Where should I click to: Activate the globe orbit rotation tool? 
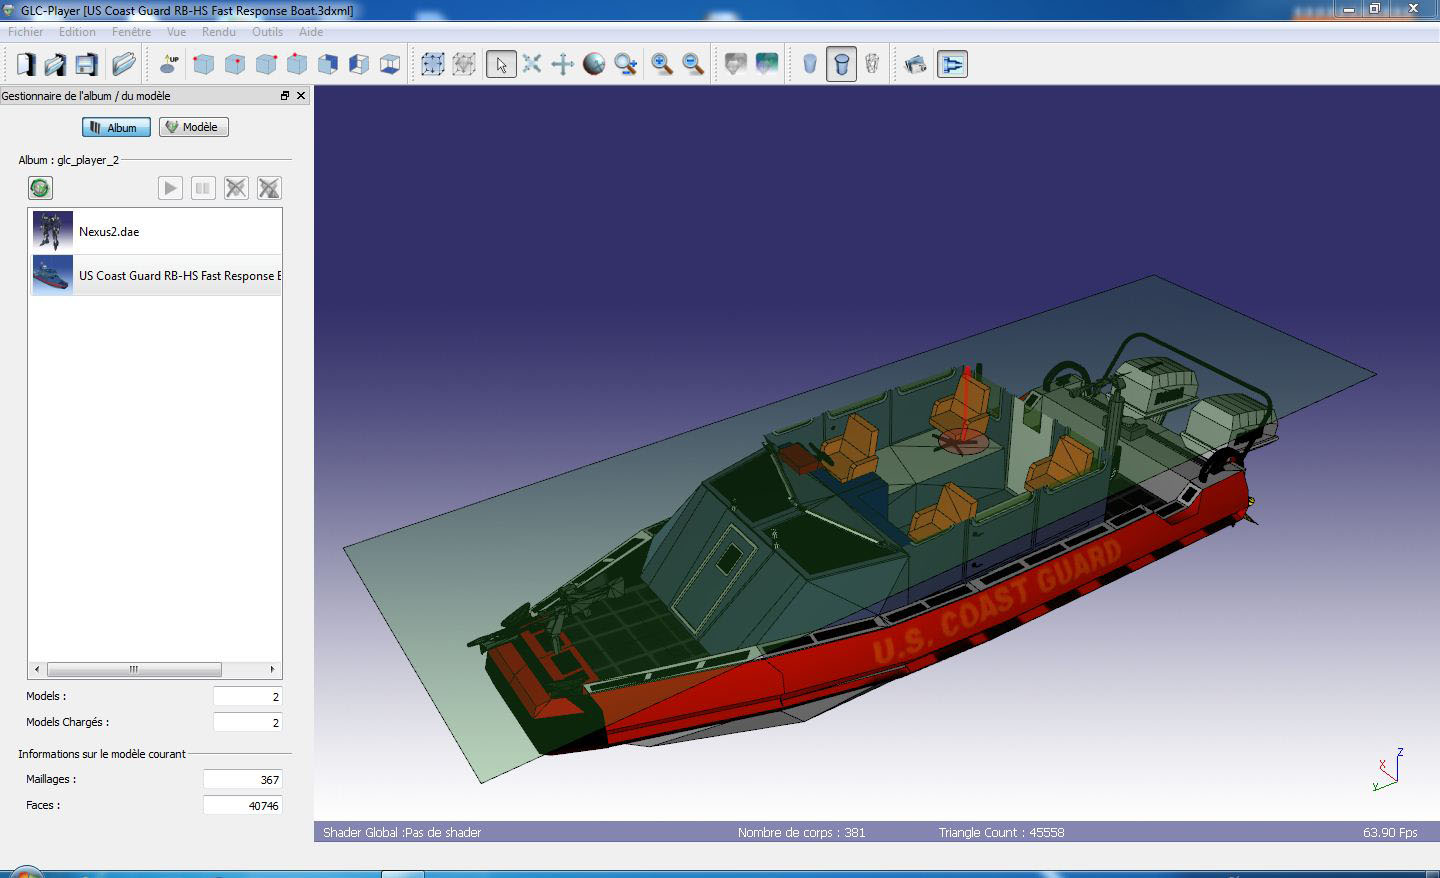point(594,65)
